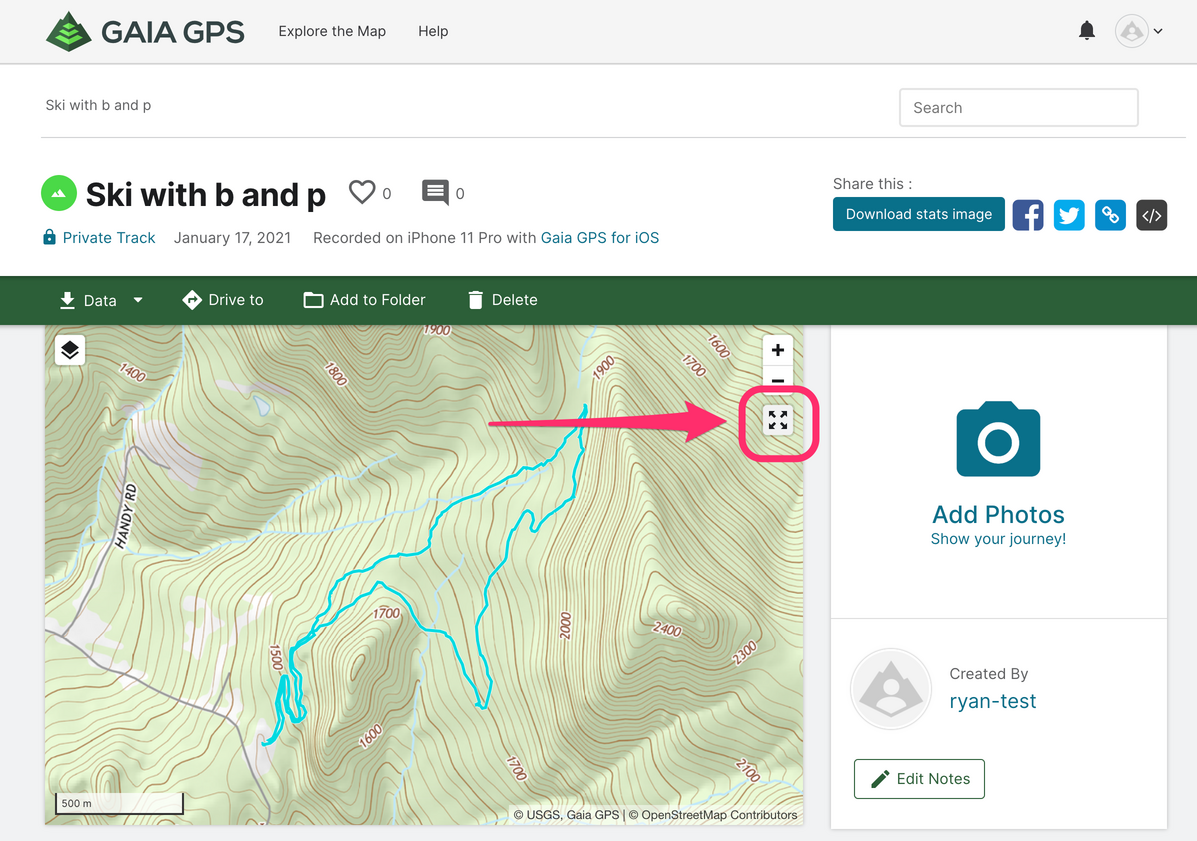Zoom in on the map
This screenshot has height=841, width=1197.
tap(777, 350)
